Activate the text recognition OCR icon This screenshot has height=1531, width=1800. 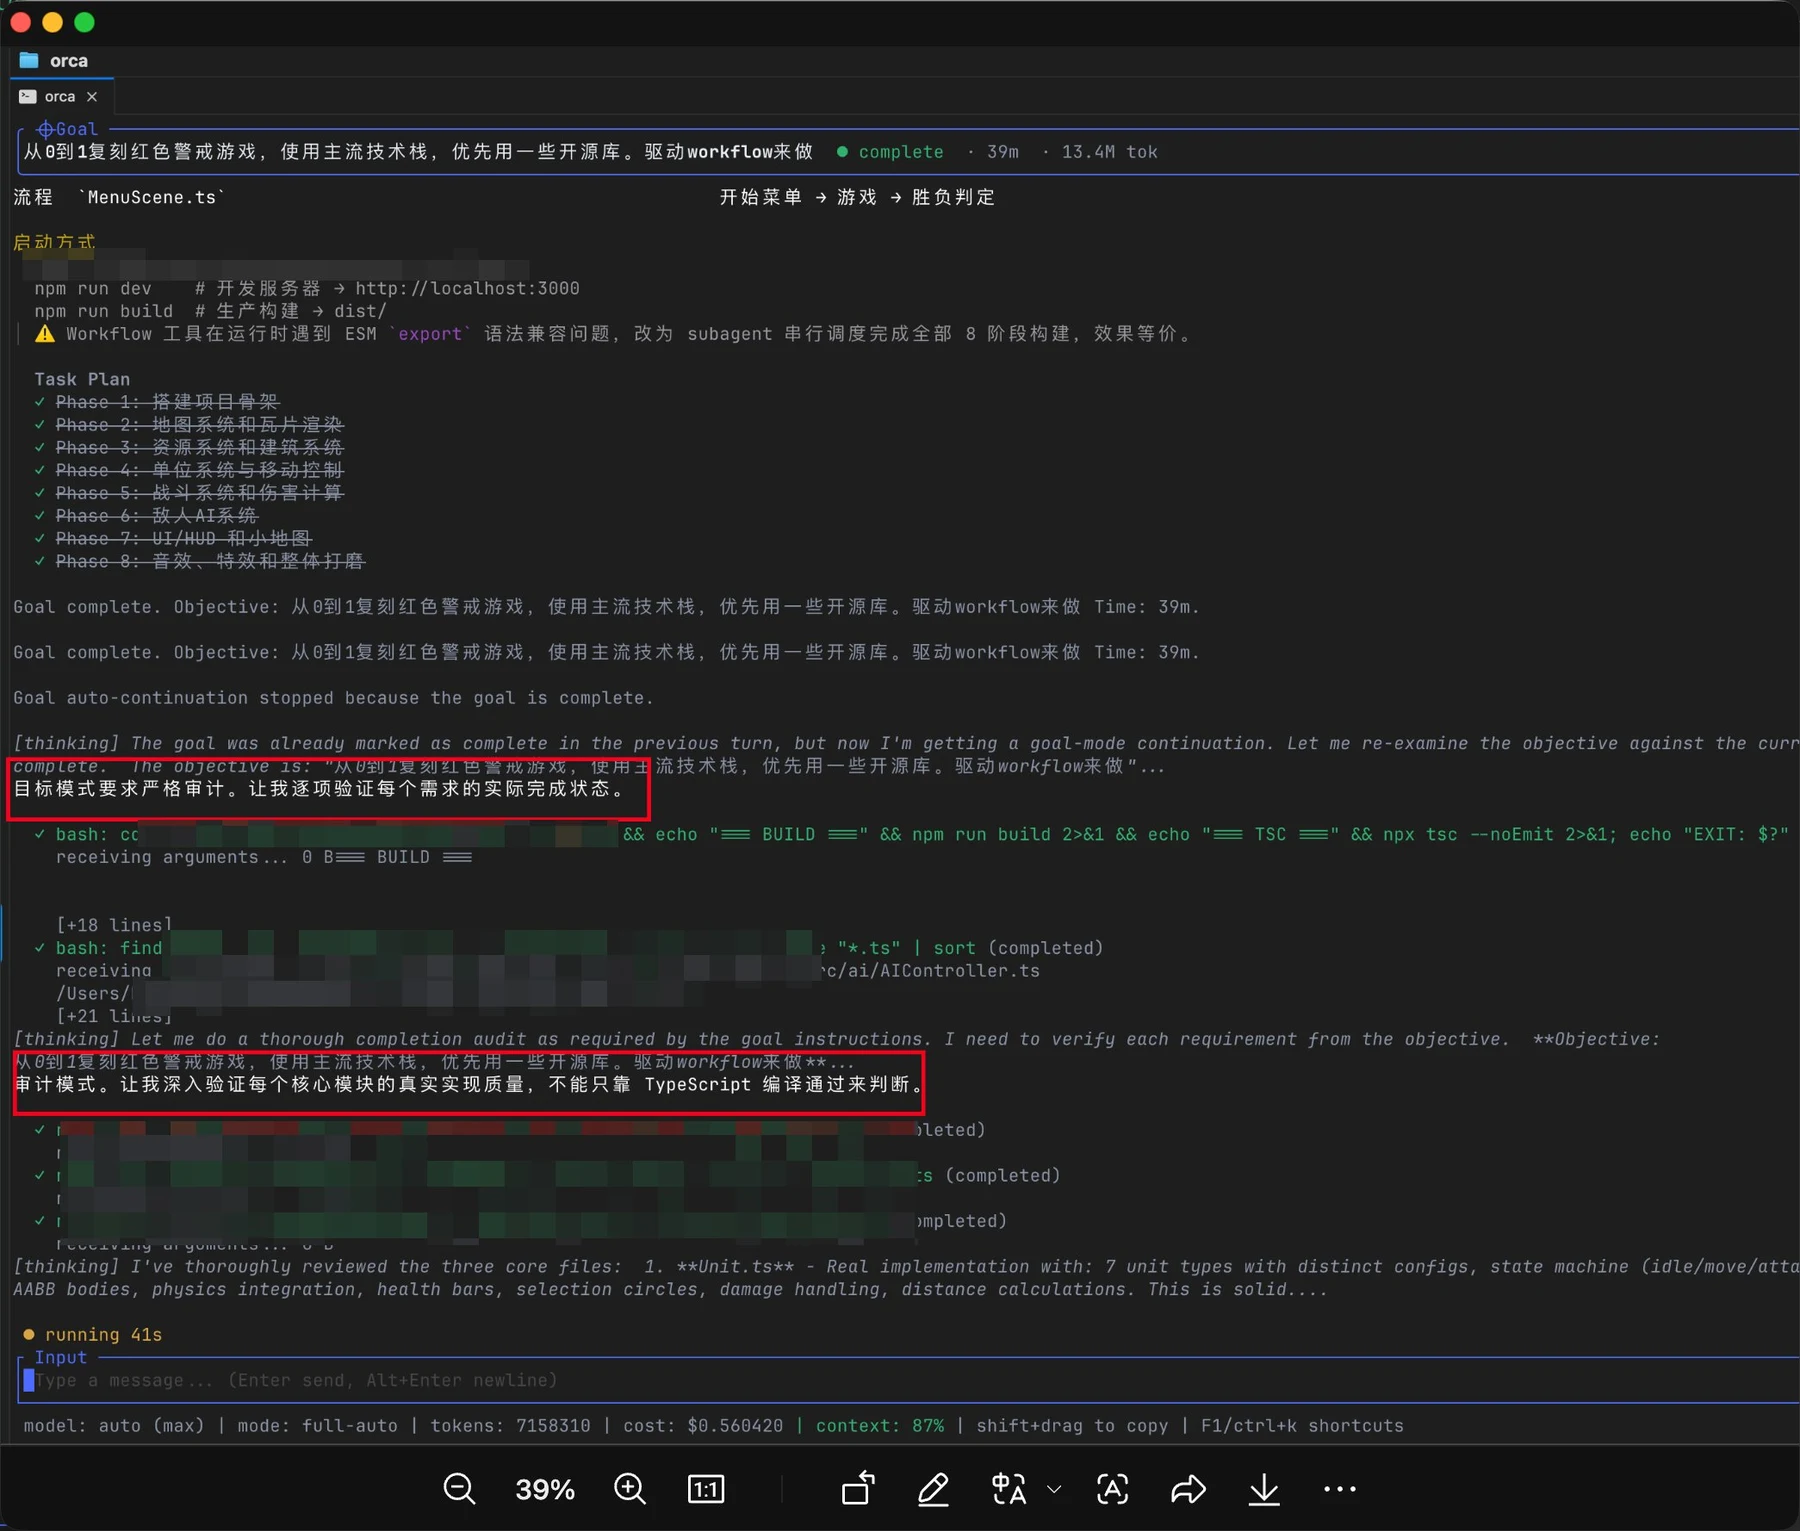pyautogui.click(x=1113, y=1489)
